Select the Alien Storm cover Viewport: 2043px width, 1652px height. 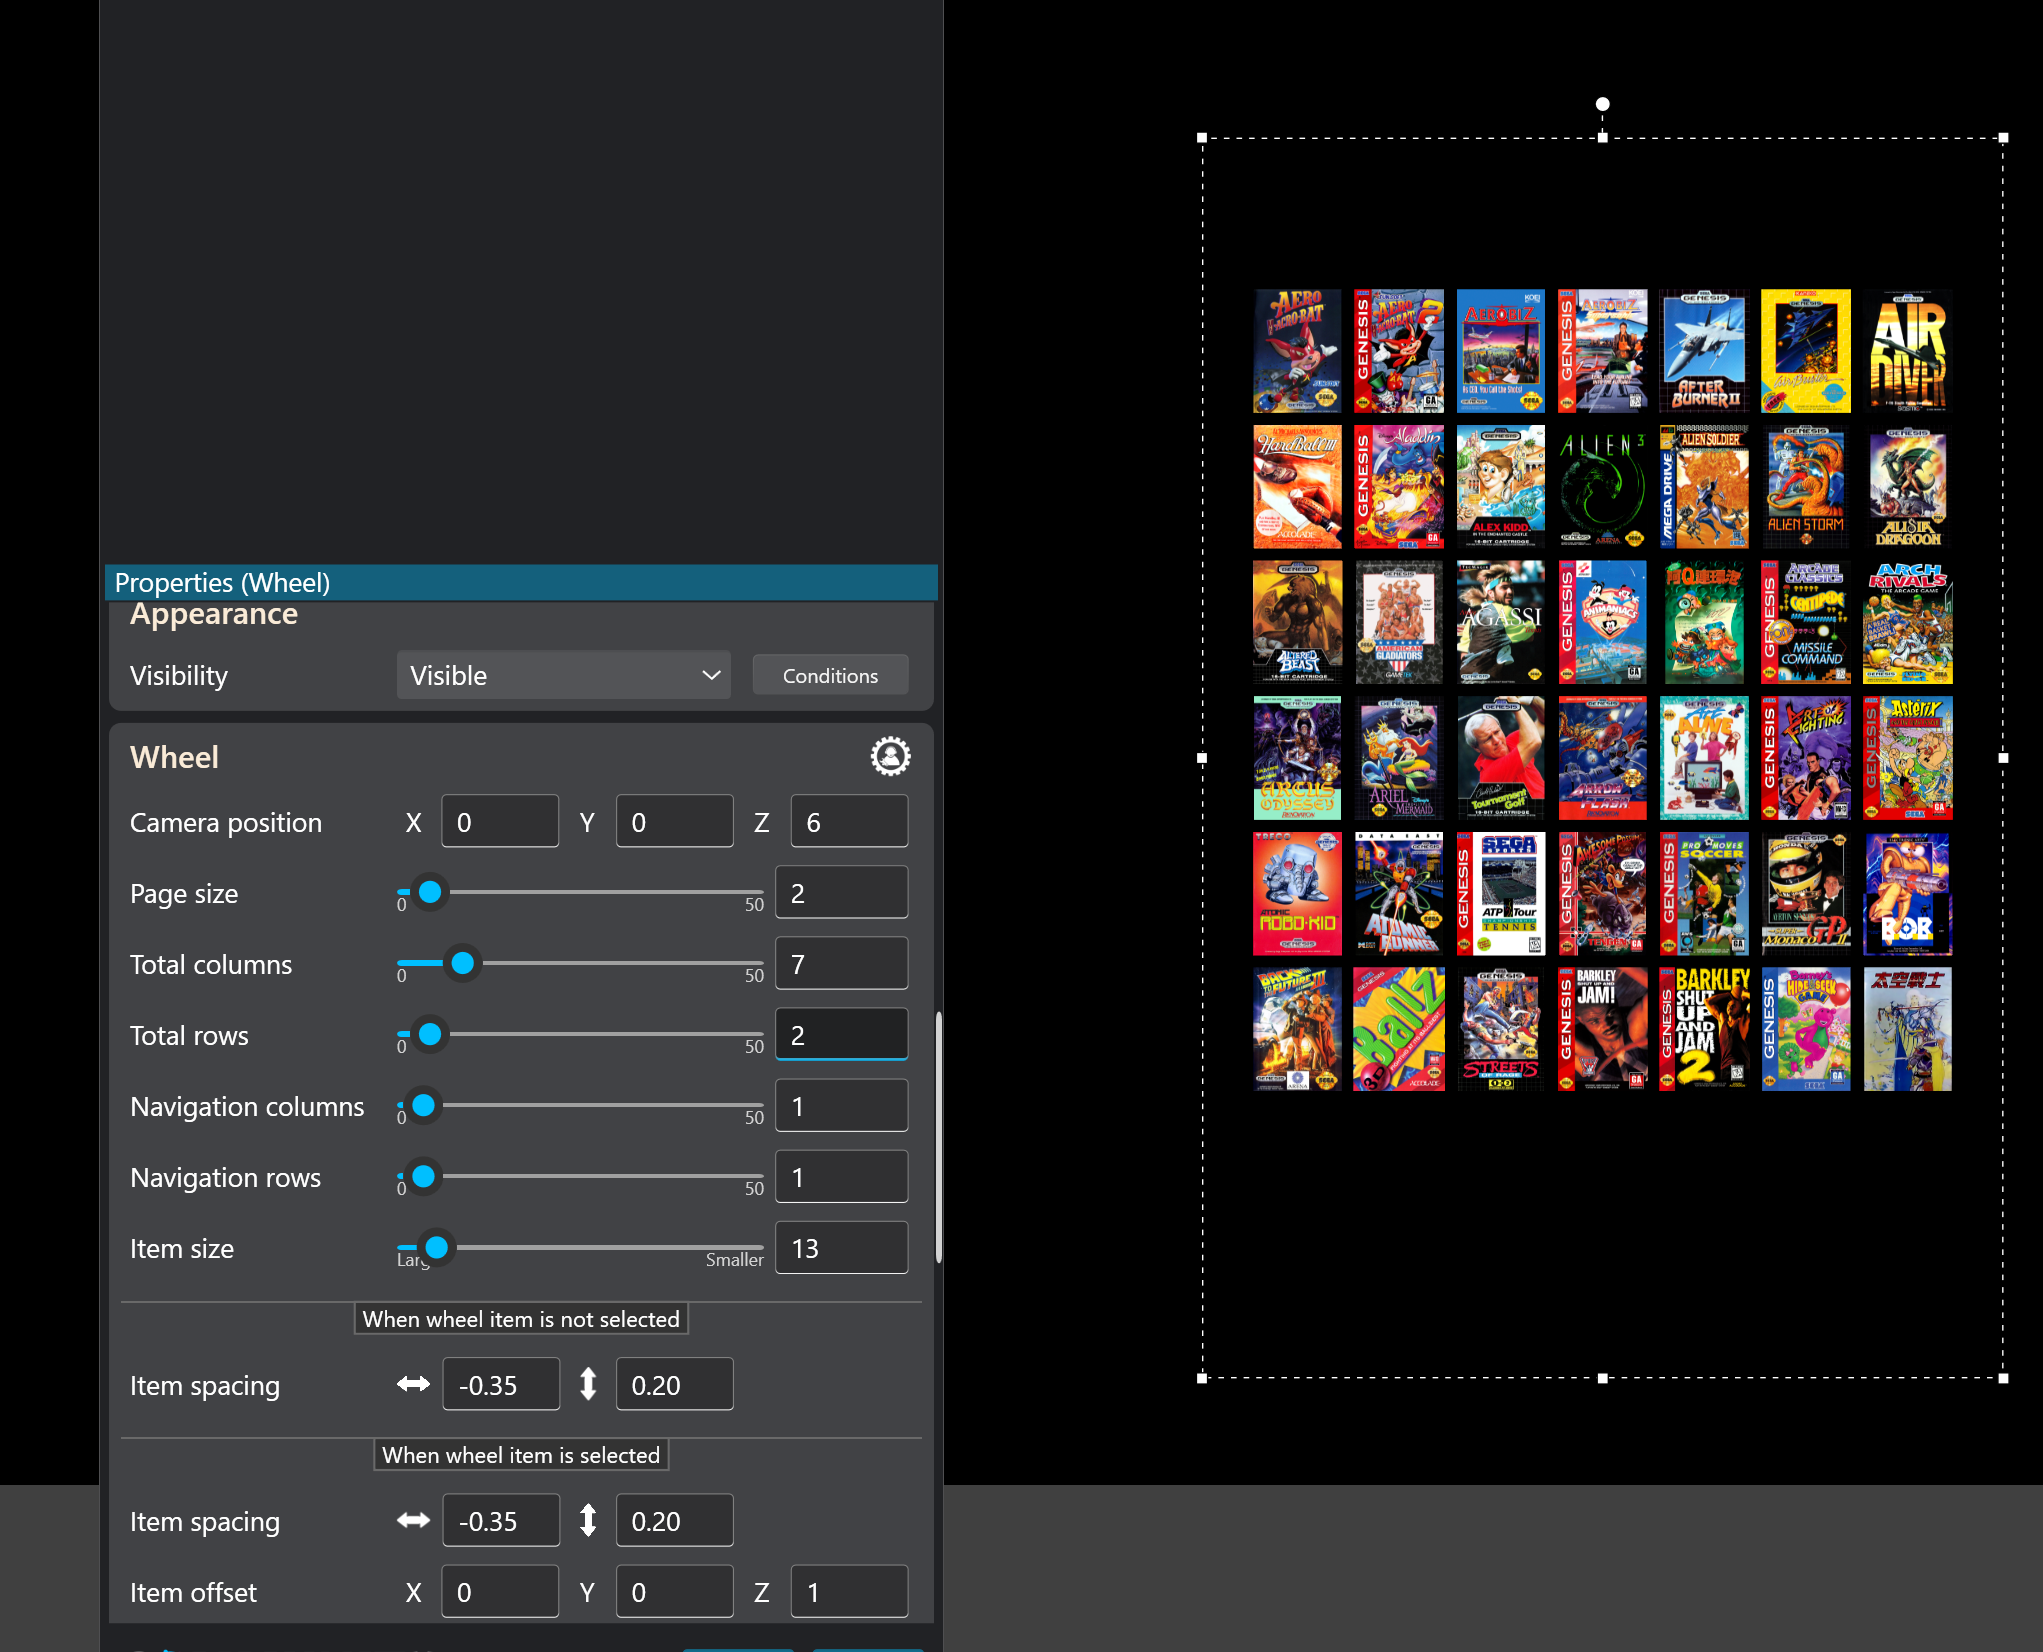point(1805,487)
